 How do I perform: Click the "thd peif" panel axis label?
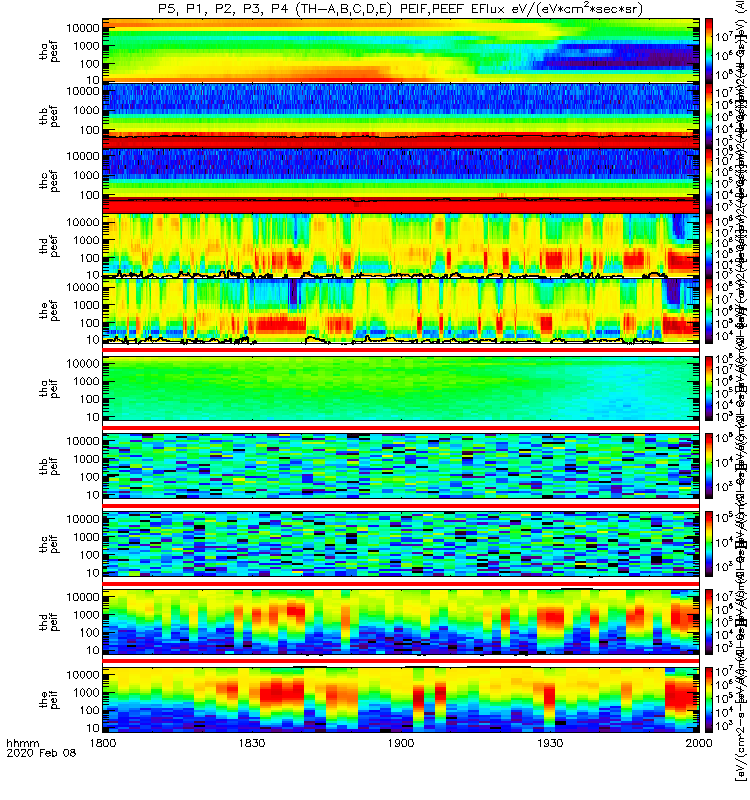[x=49, y=622]
